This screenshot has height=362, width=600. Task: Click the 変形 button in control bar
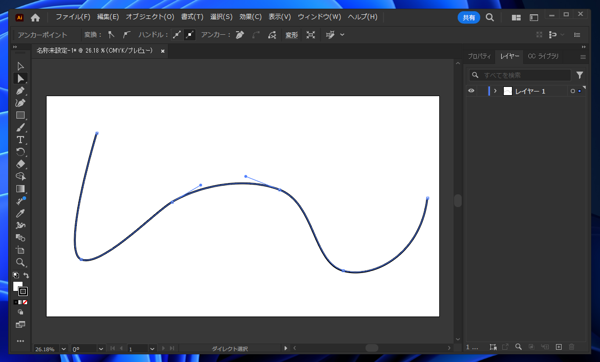pyautogui.click(x=292, y=35)
